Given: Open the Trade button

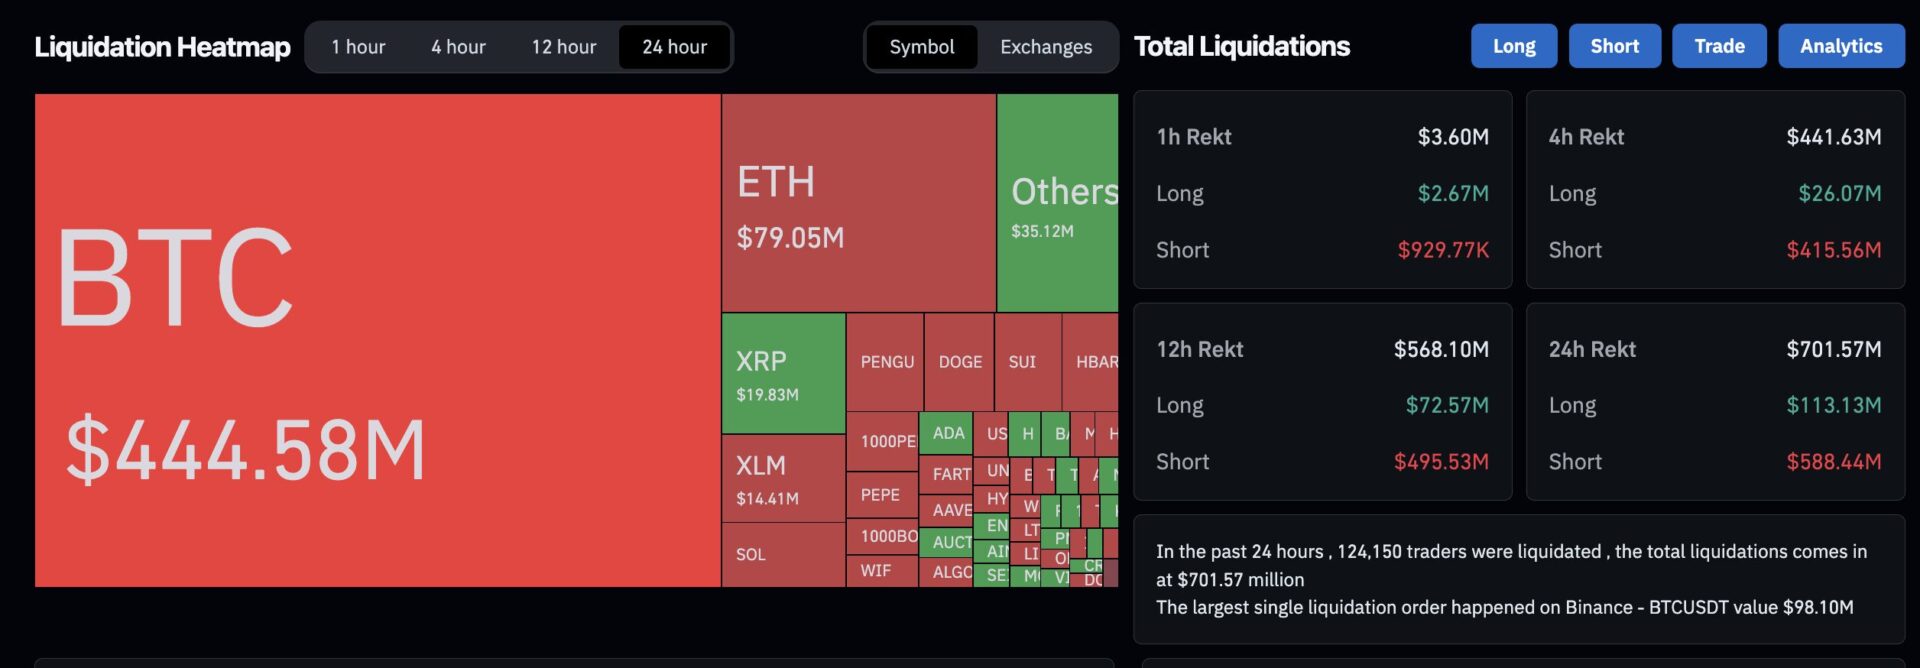Looking at the screenshot, I should [x=1719, y=46].
